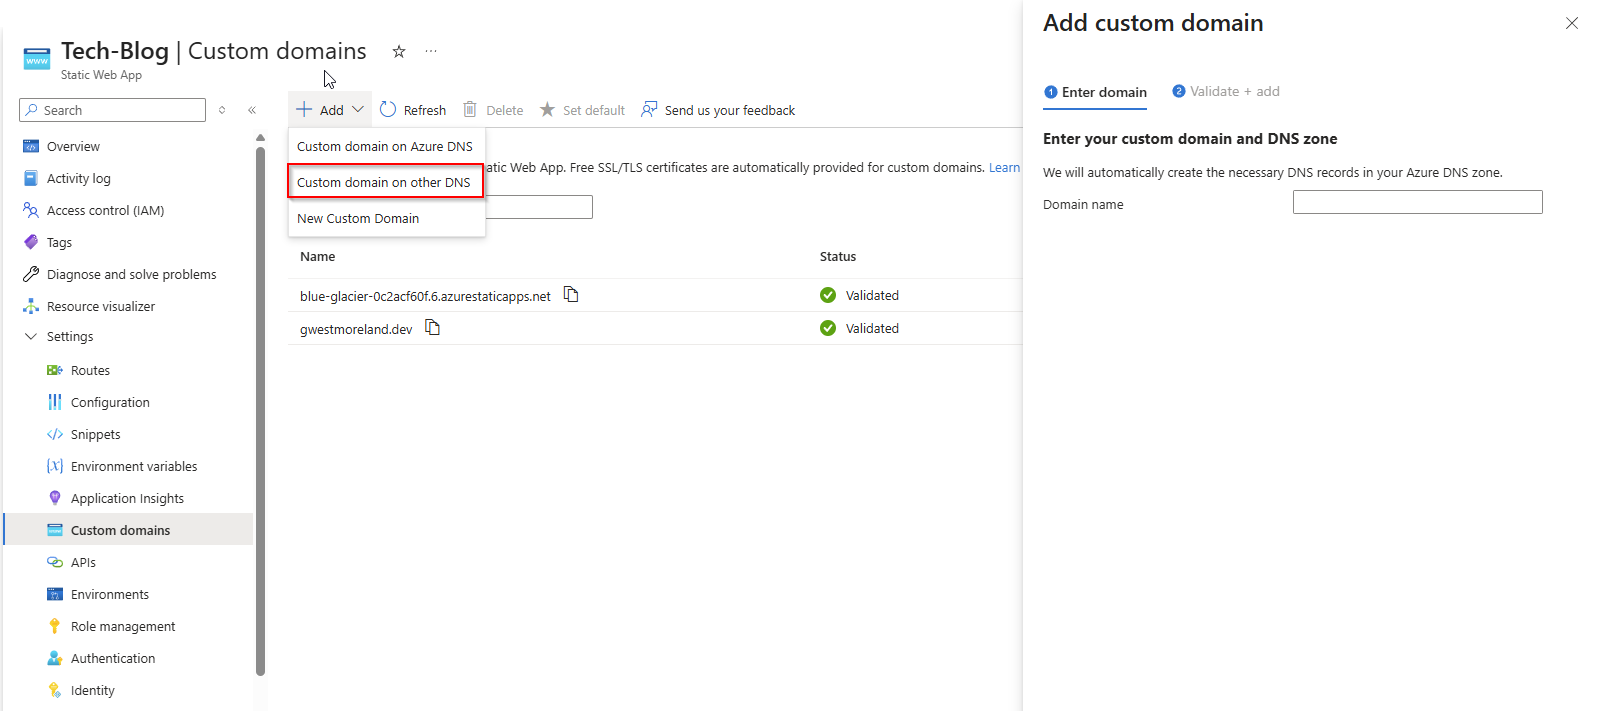
Task: Copy the blue-glacier azurestaticapps.net domain name
Action: click(571, 294)
